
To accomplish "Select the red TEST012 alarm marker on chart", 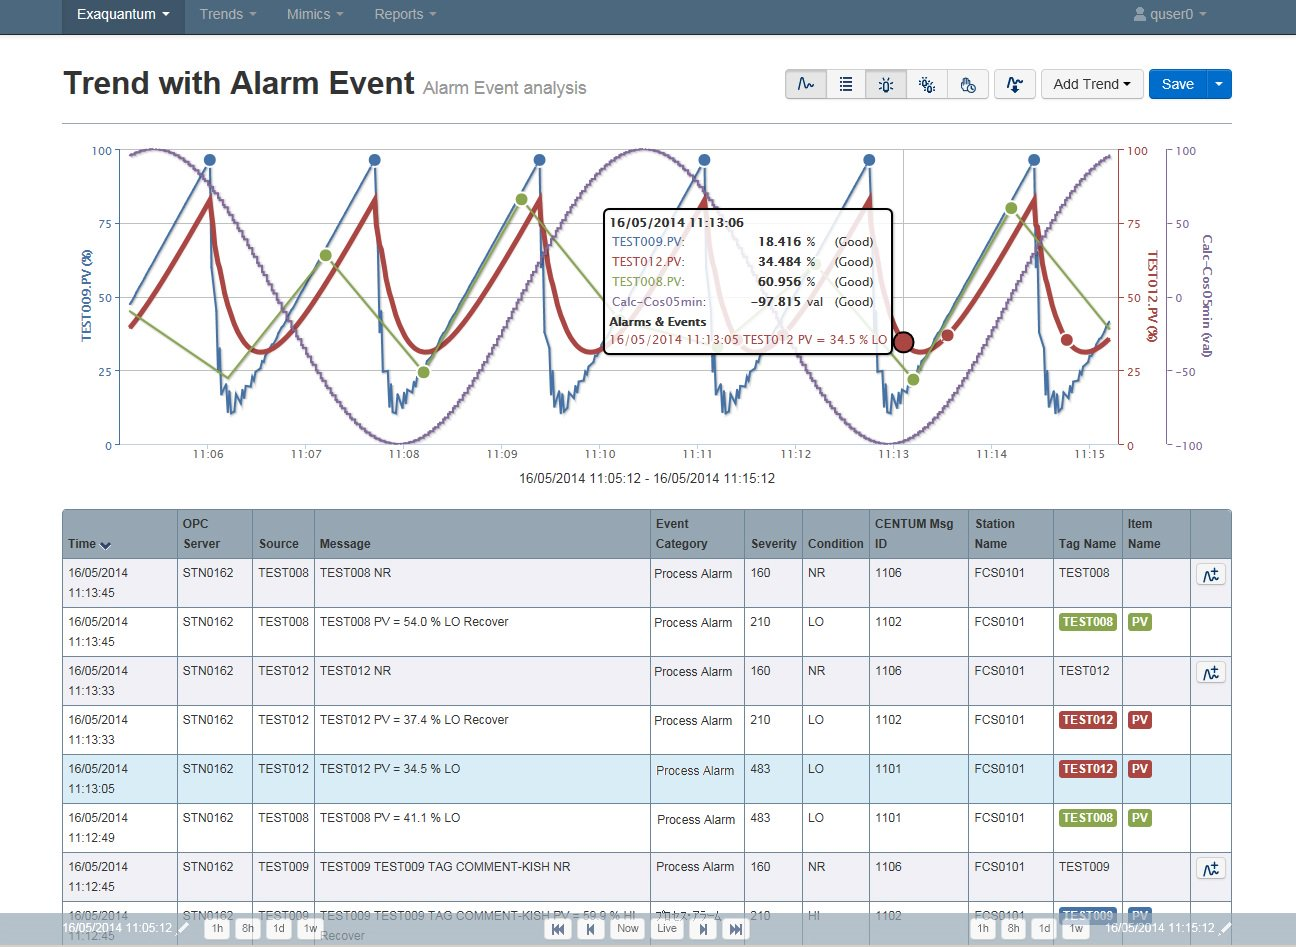I will [903, 342].
